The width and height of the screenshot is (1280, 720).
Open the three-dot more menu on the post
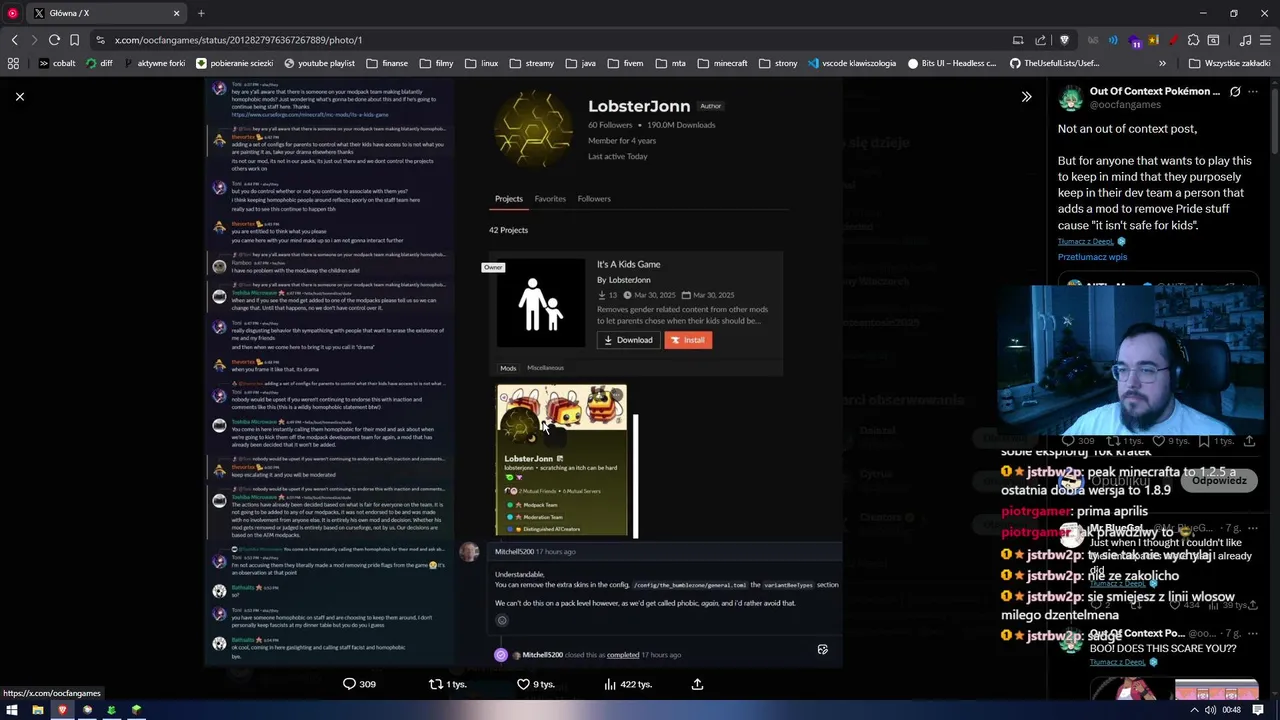pyautogui.click(x=1253, y=92)
